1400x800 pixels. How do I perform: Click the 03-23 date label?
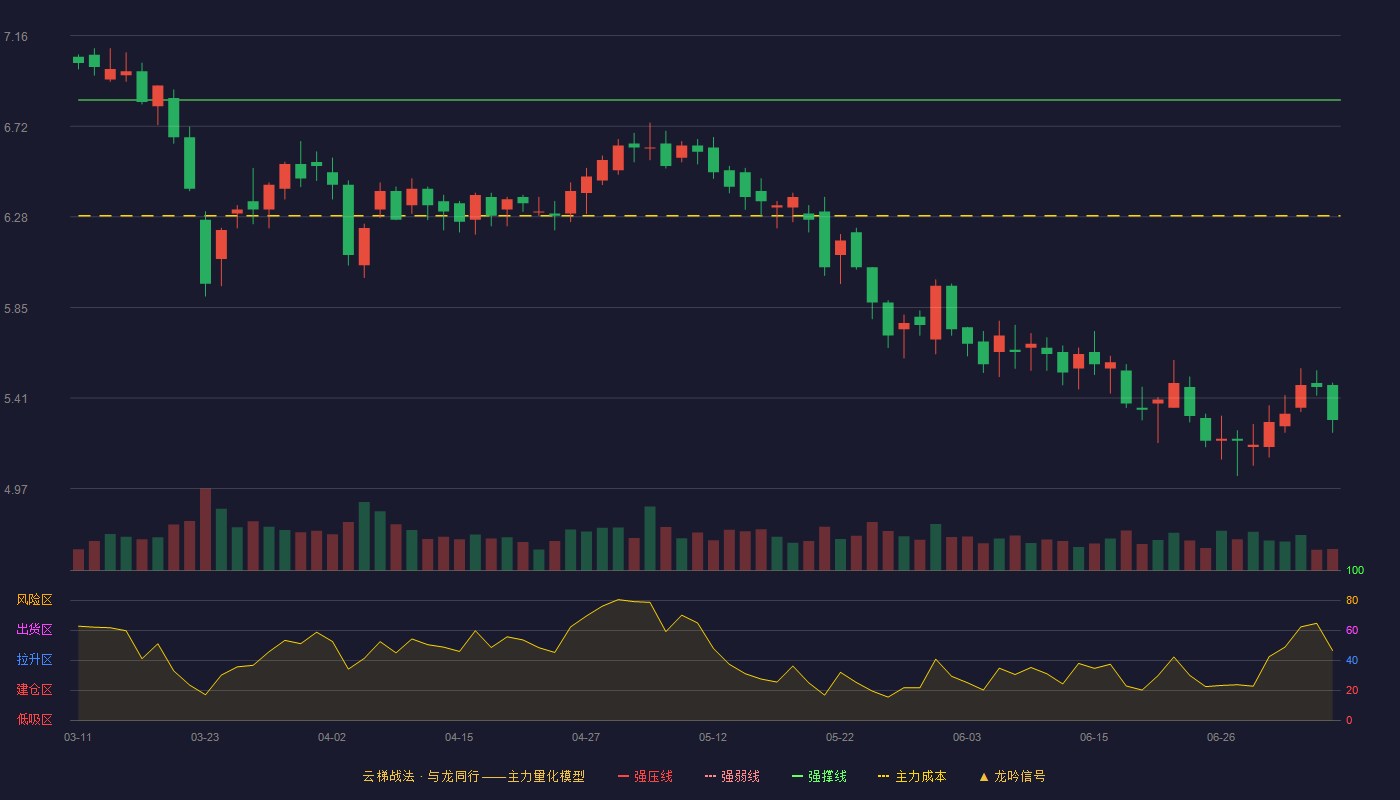click(x=205, y=737)
